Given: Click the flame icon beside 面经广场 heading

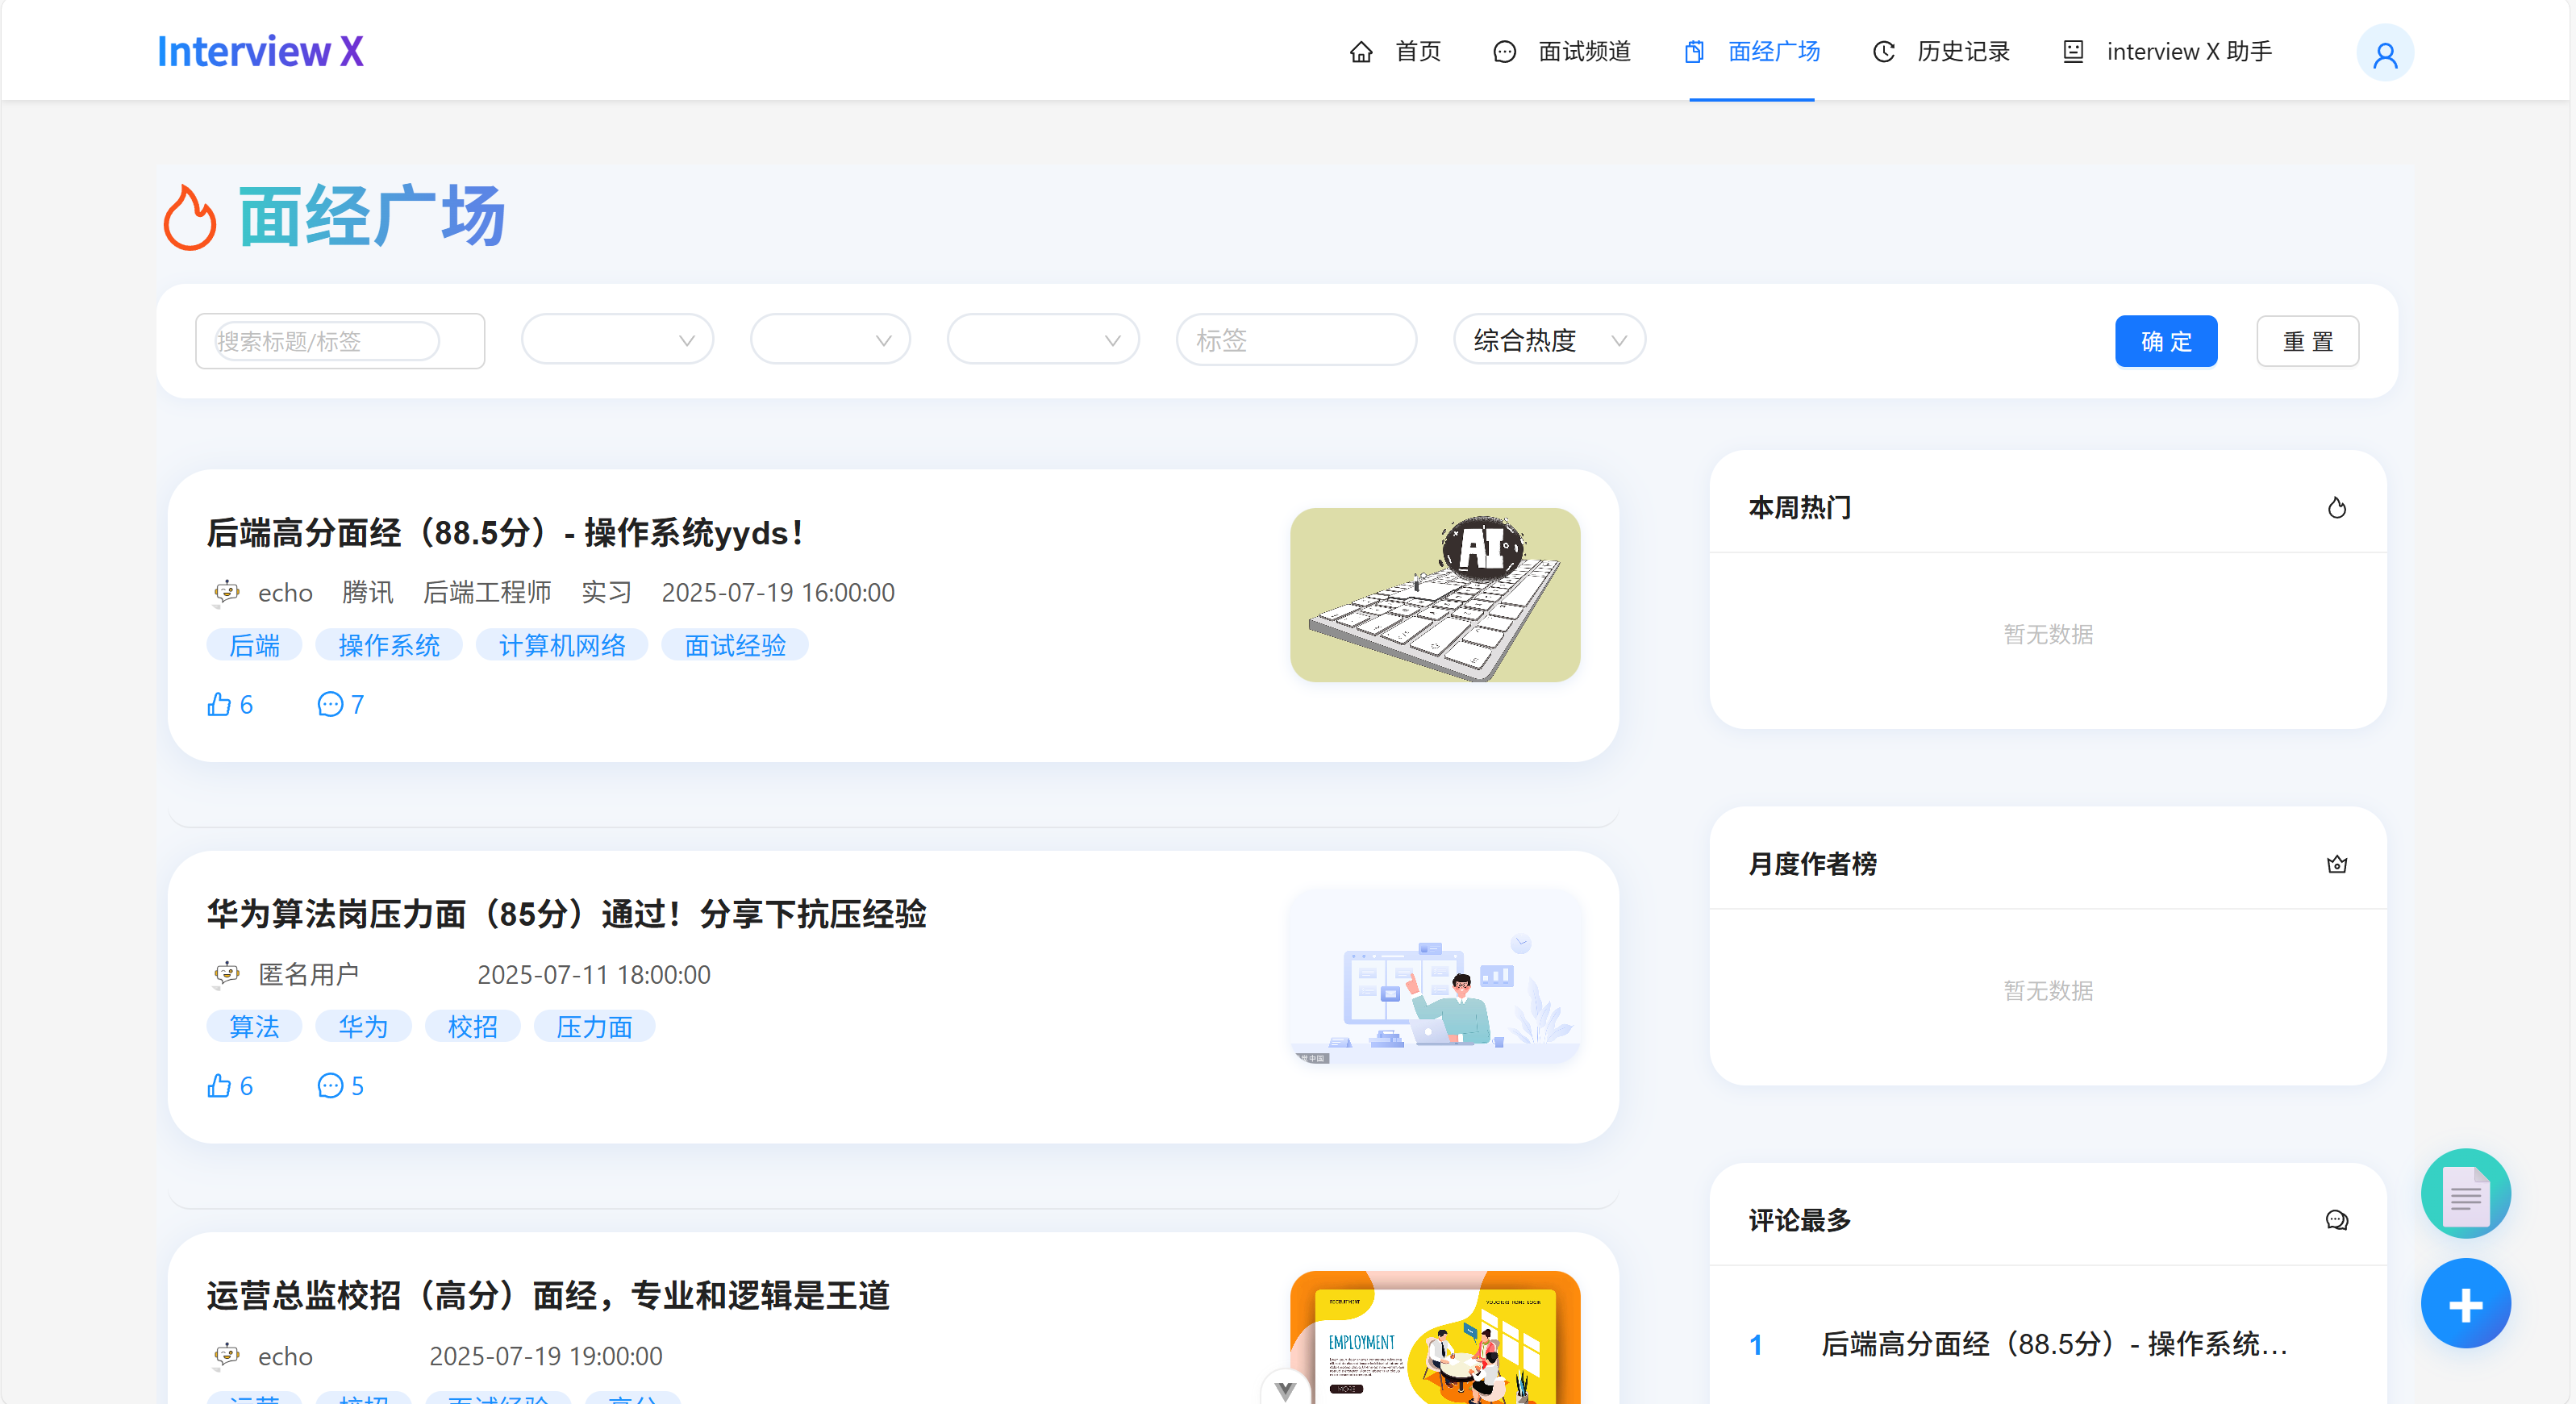Looking at the screenshot, I should [x=189, y=217].
